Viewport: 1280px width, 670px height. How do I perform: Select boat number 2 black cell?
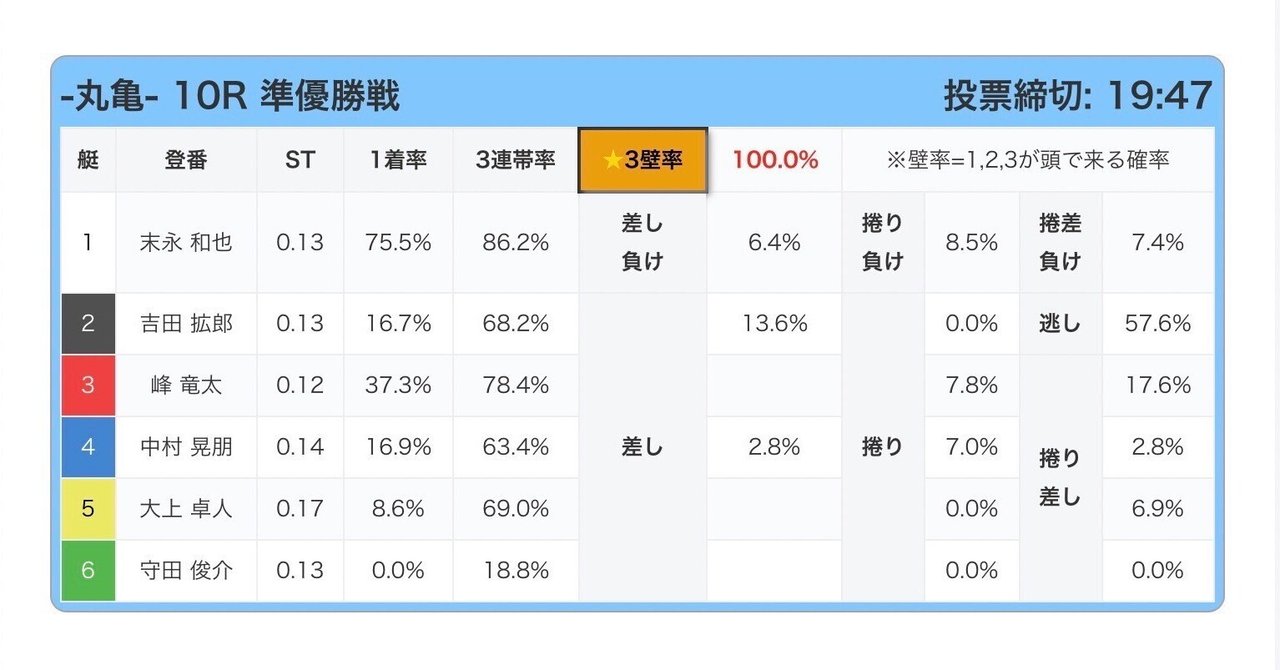[88, 323]
